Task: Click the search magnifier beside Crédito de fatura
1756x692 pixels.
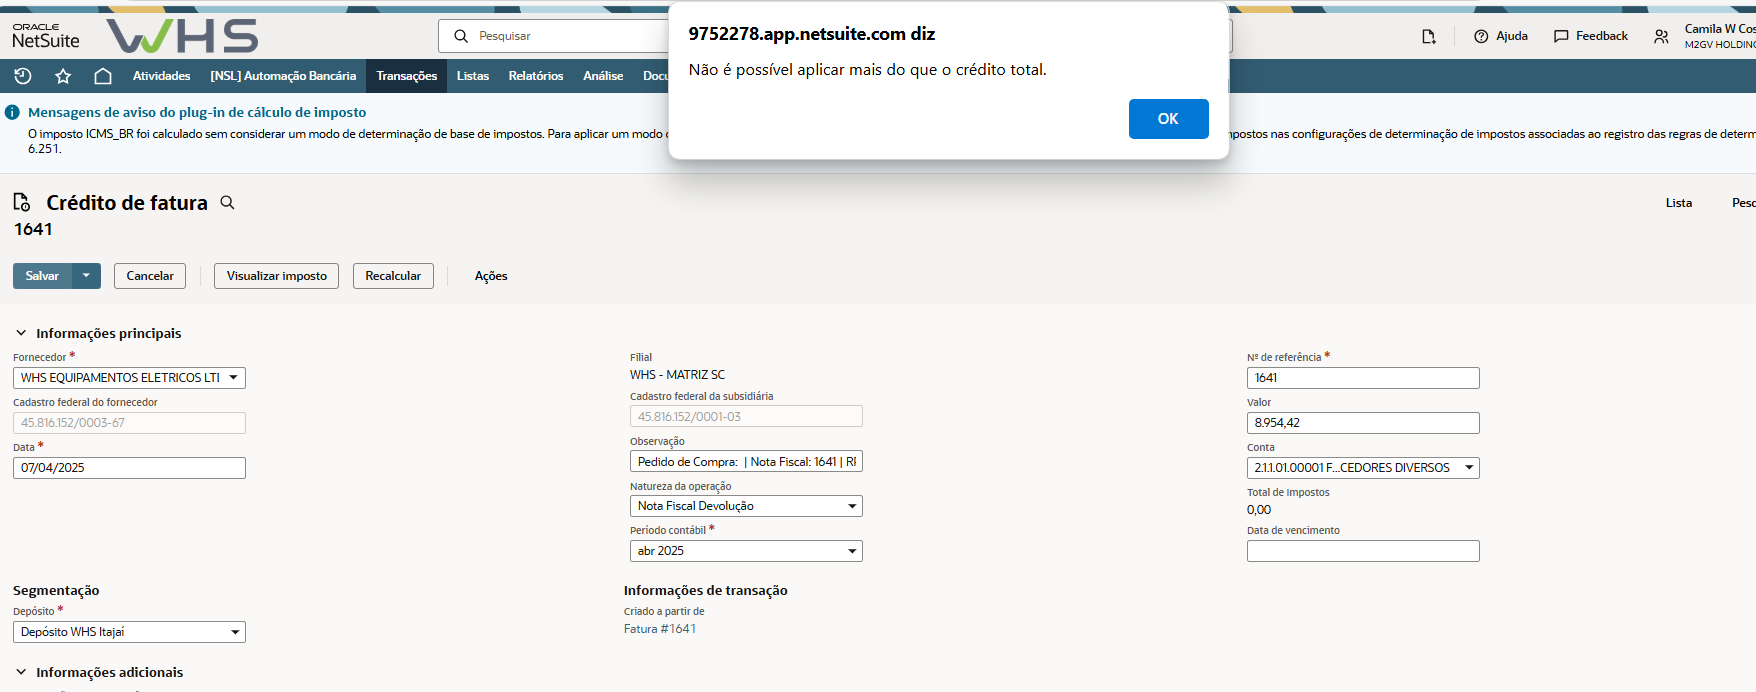Action: point(228,203)
